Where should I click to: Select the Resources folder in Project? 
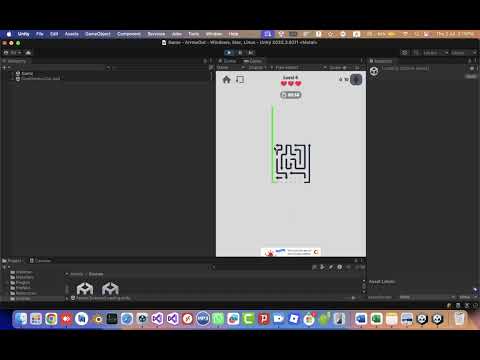[x=23, y=293]
